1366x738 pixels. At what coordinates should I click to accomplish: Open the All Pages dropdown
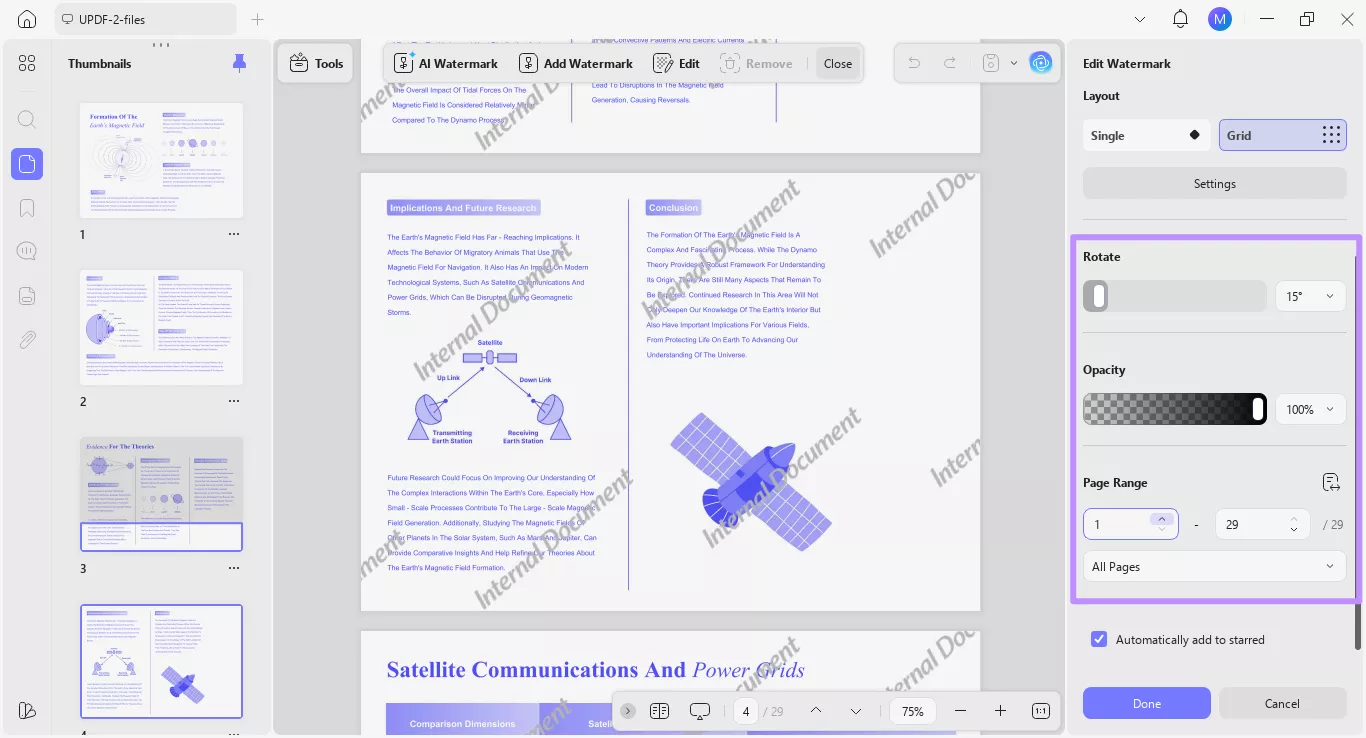1213,566
